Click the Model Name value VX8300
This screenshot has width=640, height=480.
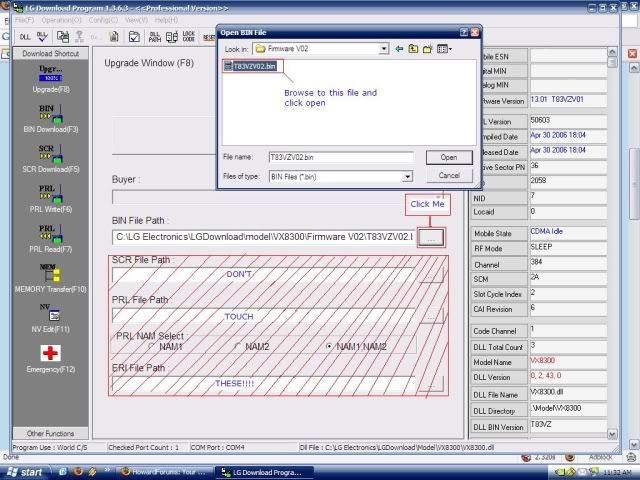542,361
